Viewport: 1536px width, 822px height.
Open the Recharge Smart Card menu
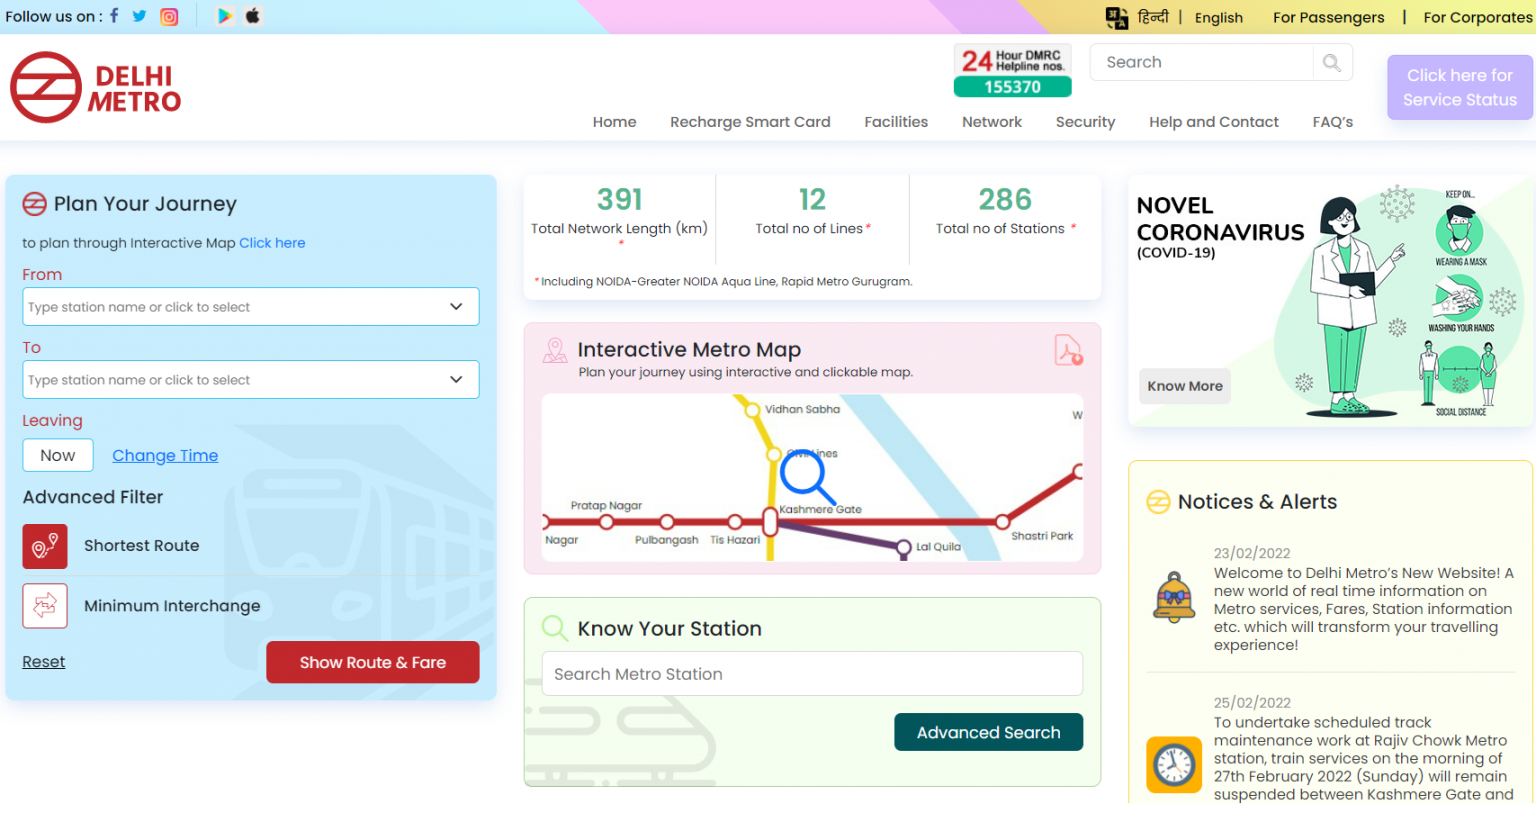[x=750, y=121]
